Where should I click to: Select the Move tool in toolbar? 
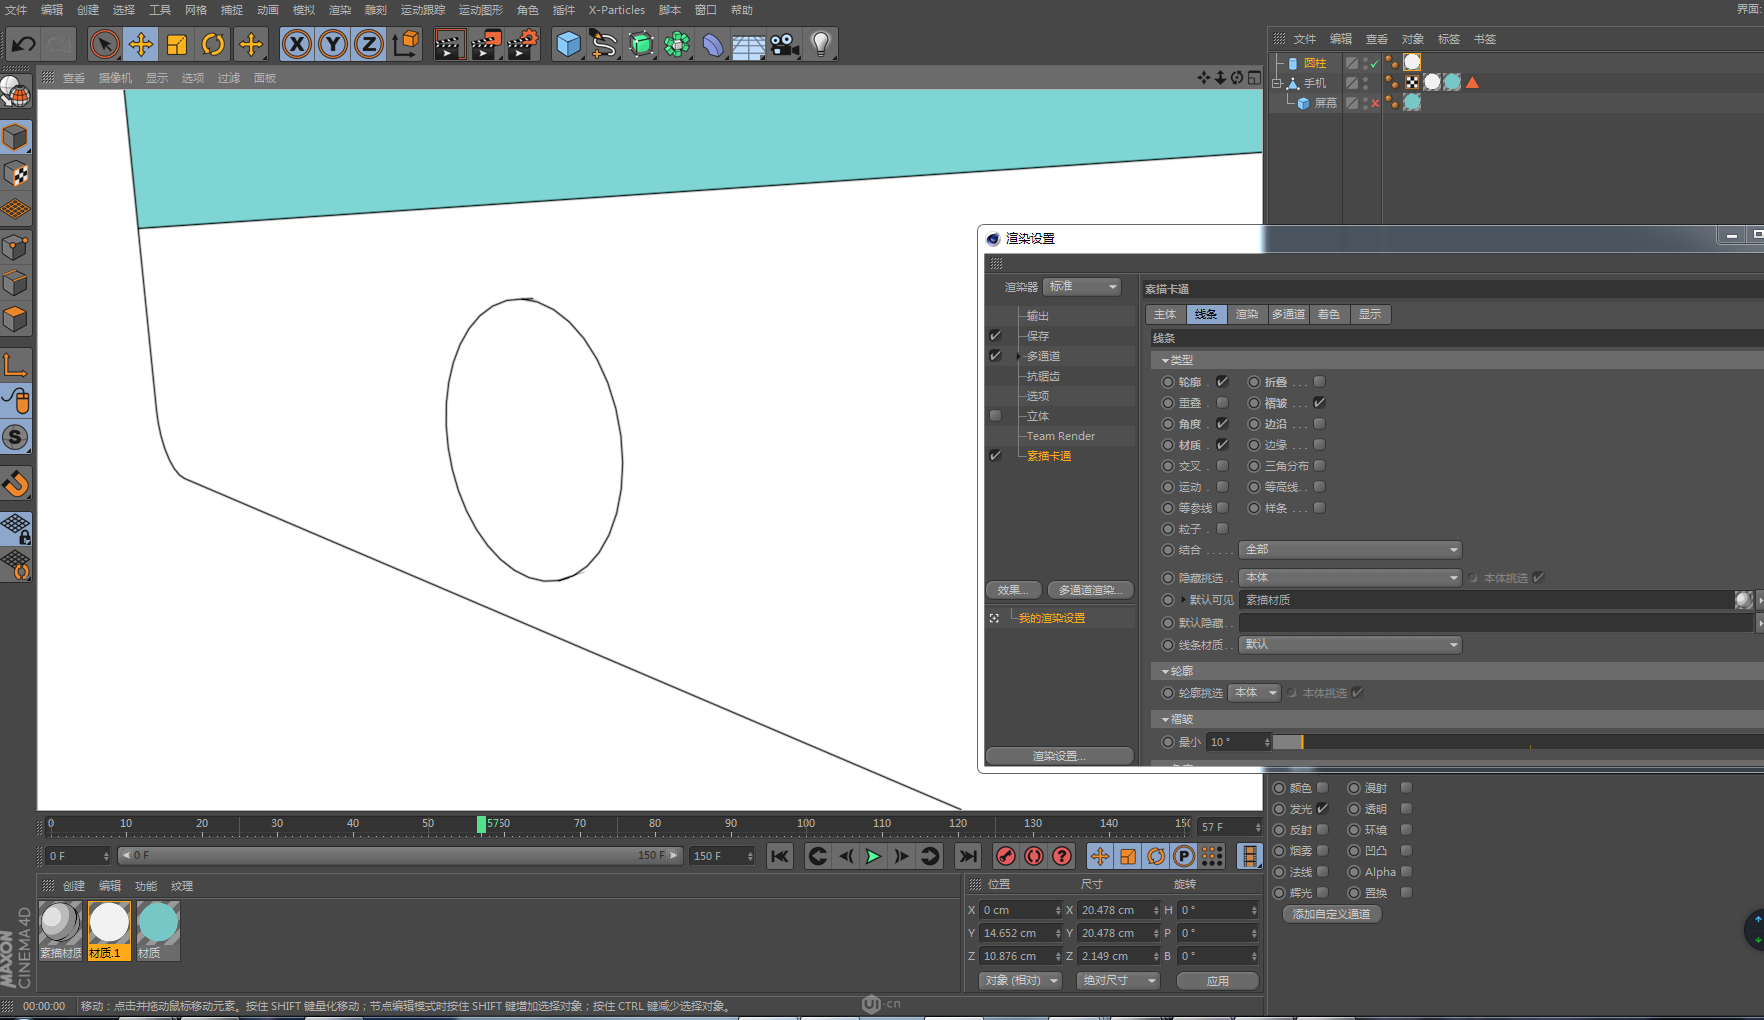click(x=141, y=44)
